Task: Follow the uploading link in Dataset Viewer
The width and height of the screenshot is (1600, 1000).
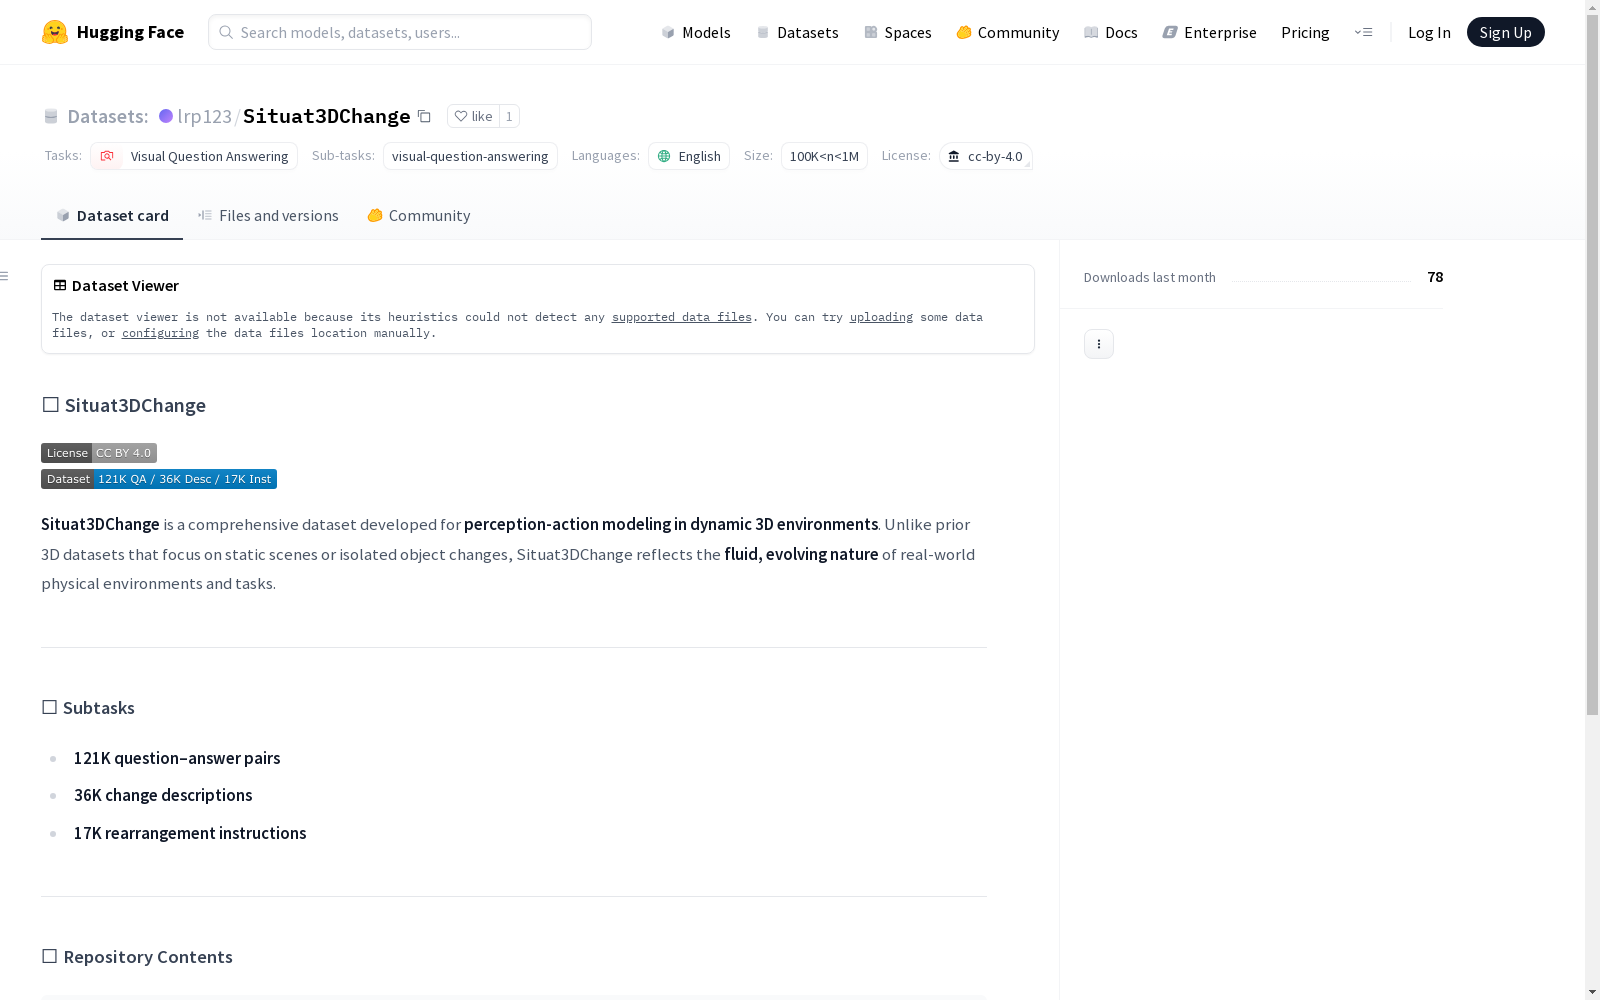Action: coord(881,317)
